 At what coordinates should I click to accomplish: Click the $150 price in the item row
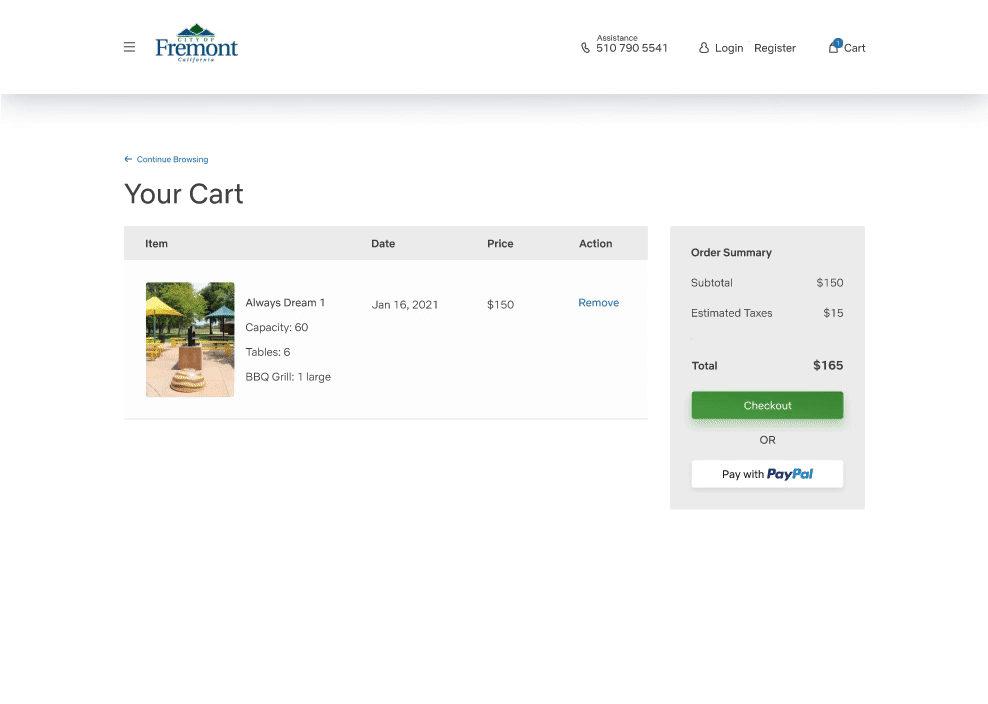pos(500,304)
